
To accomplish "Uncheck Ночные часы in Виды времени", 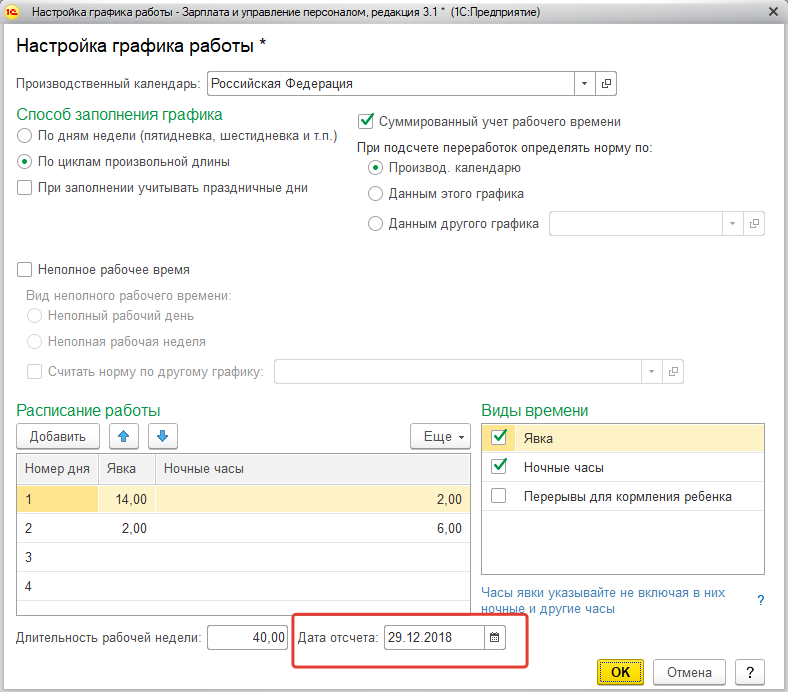I will [499, 466].
